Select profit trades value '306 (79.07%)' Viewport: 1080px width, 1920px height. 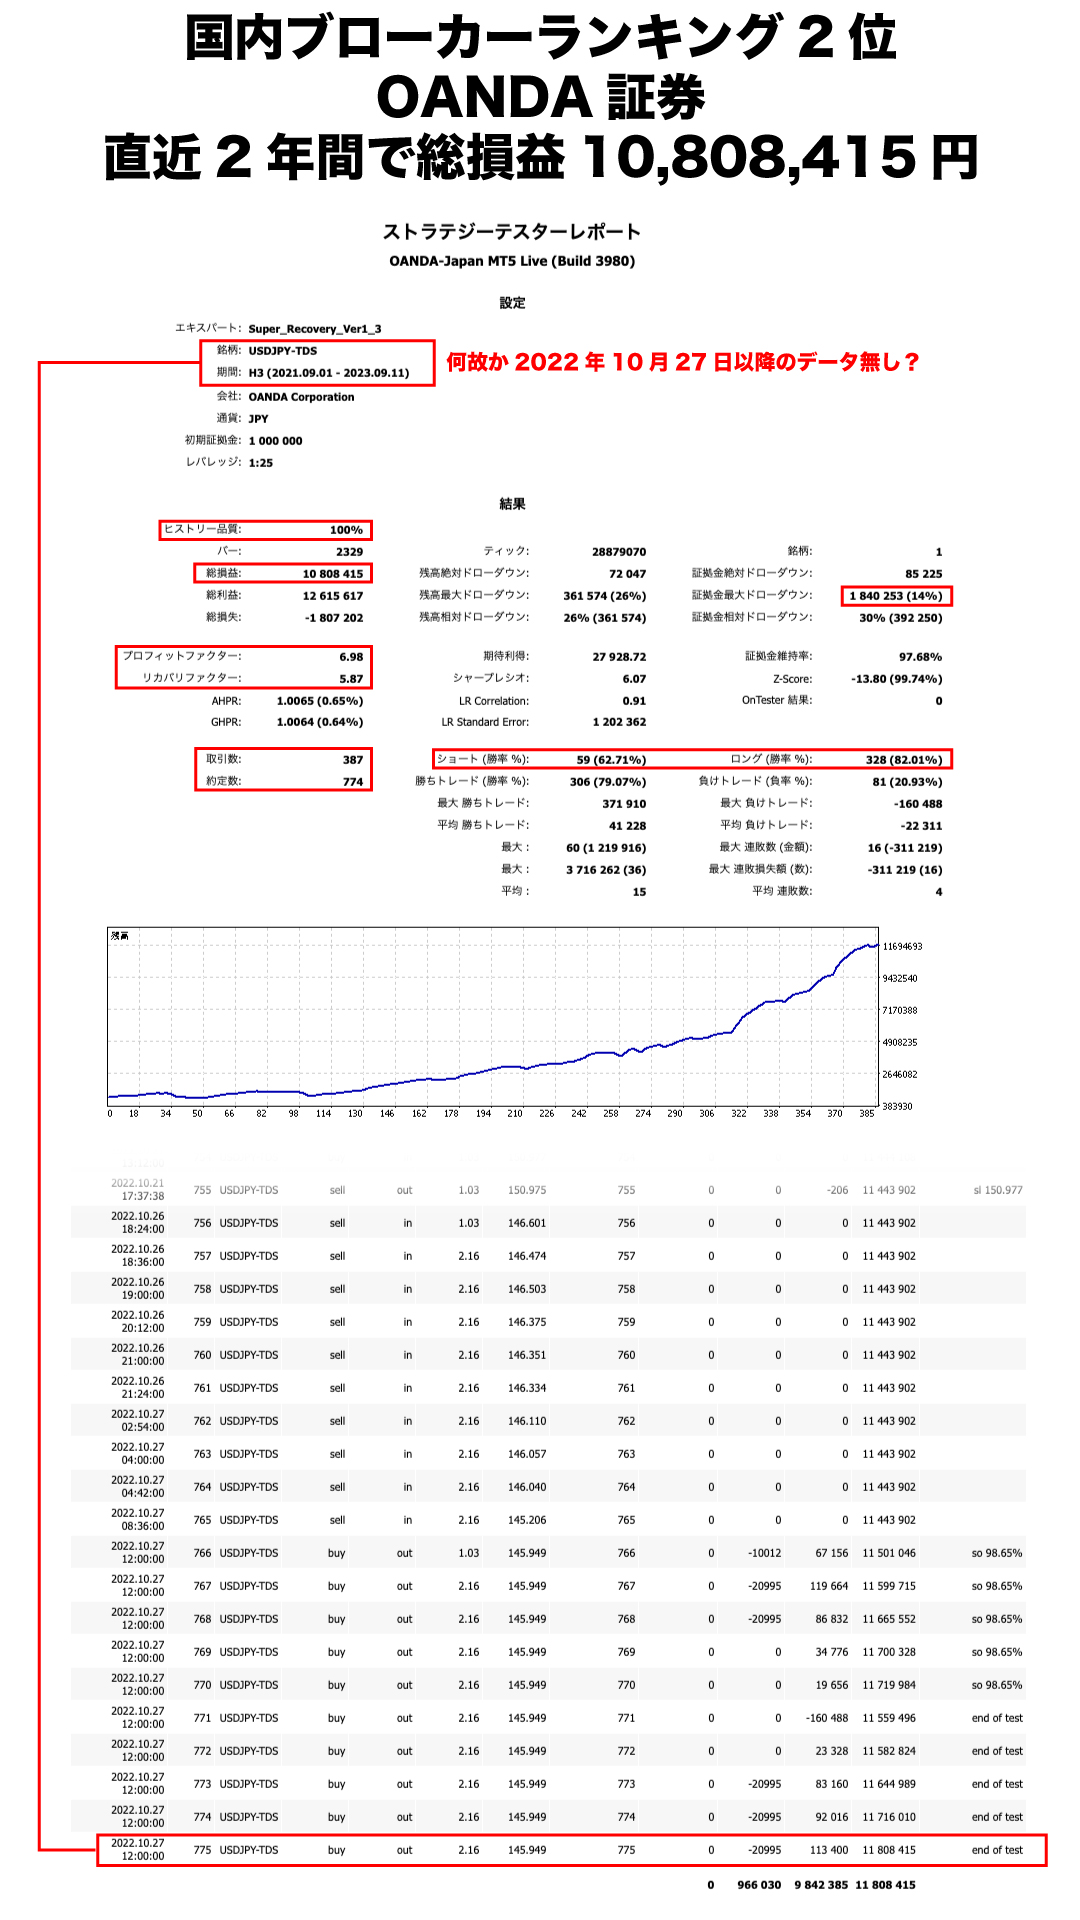tap(608, 782)
